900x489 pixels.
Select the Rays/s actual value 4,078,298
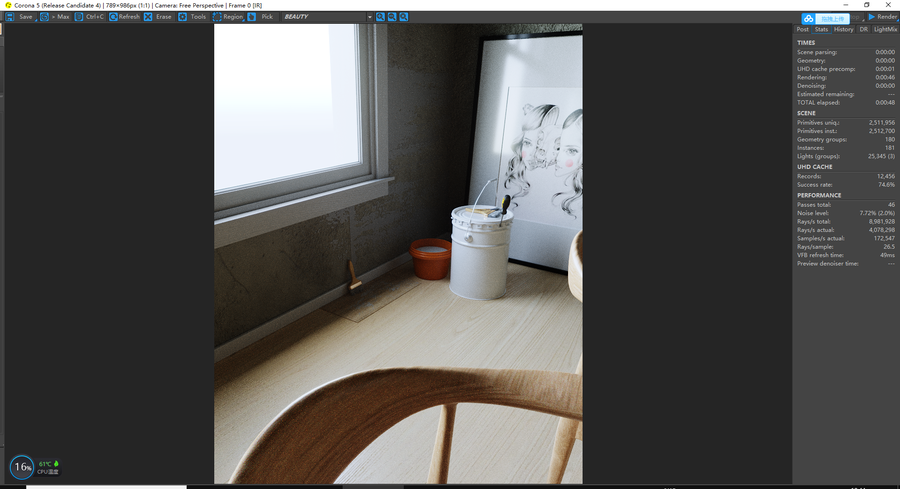point(882,230)
